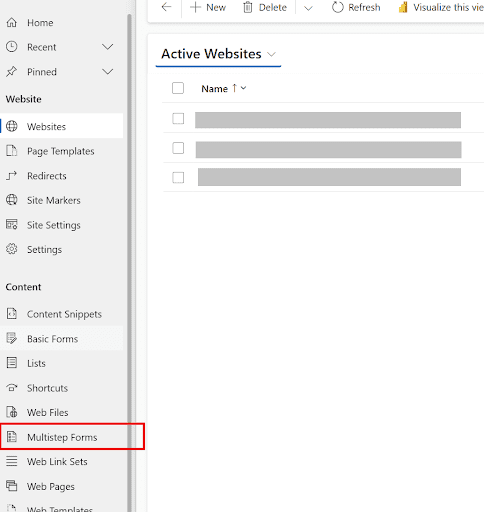The width and height of the screenshot is (484, 512).
Task: Click the Multistep Forms icon
Action: coord(12,437)
